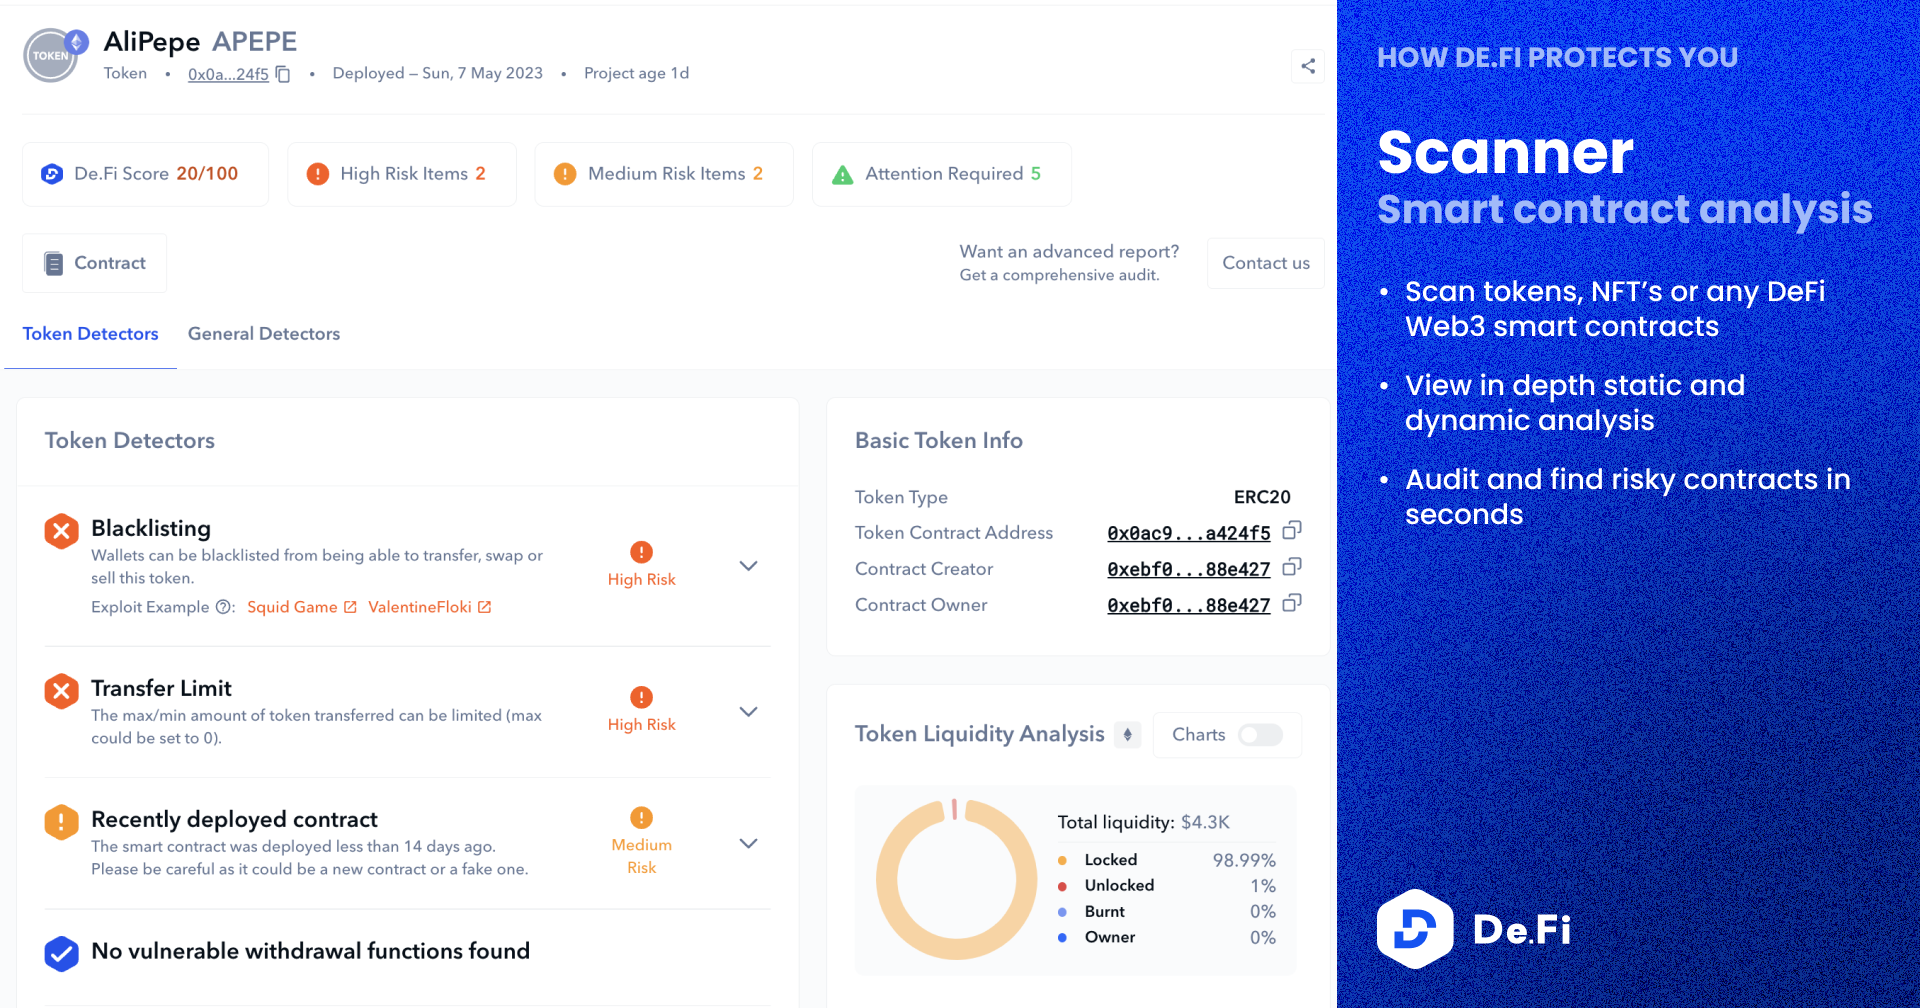Toggle the Charts switch on
The width and height of the screenshot is (1920, 1008).
[x=1260, y=735]
